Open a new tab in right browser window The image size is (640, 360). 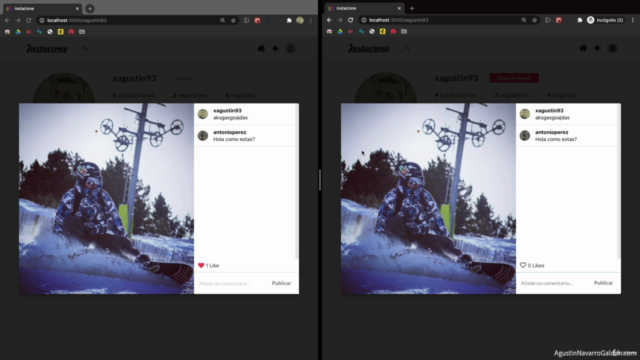tap(412, 8)
